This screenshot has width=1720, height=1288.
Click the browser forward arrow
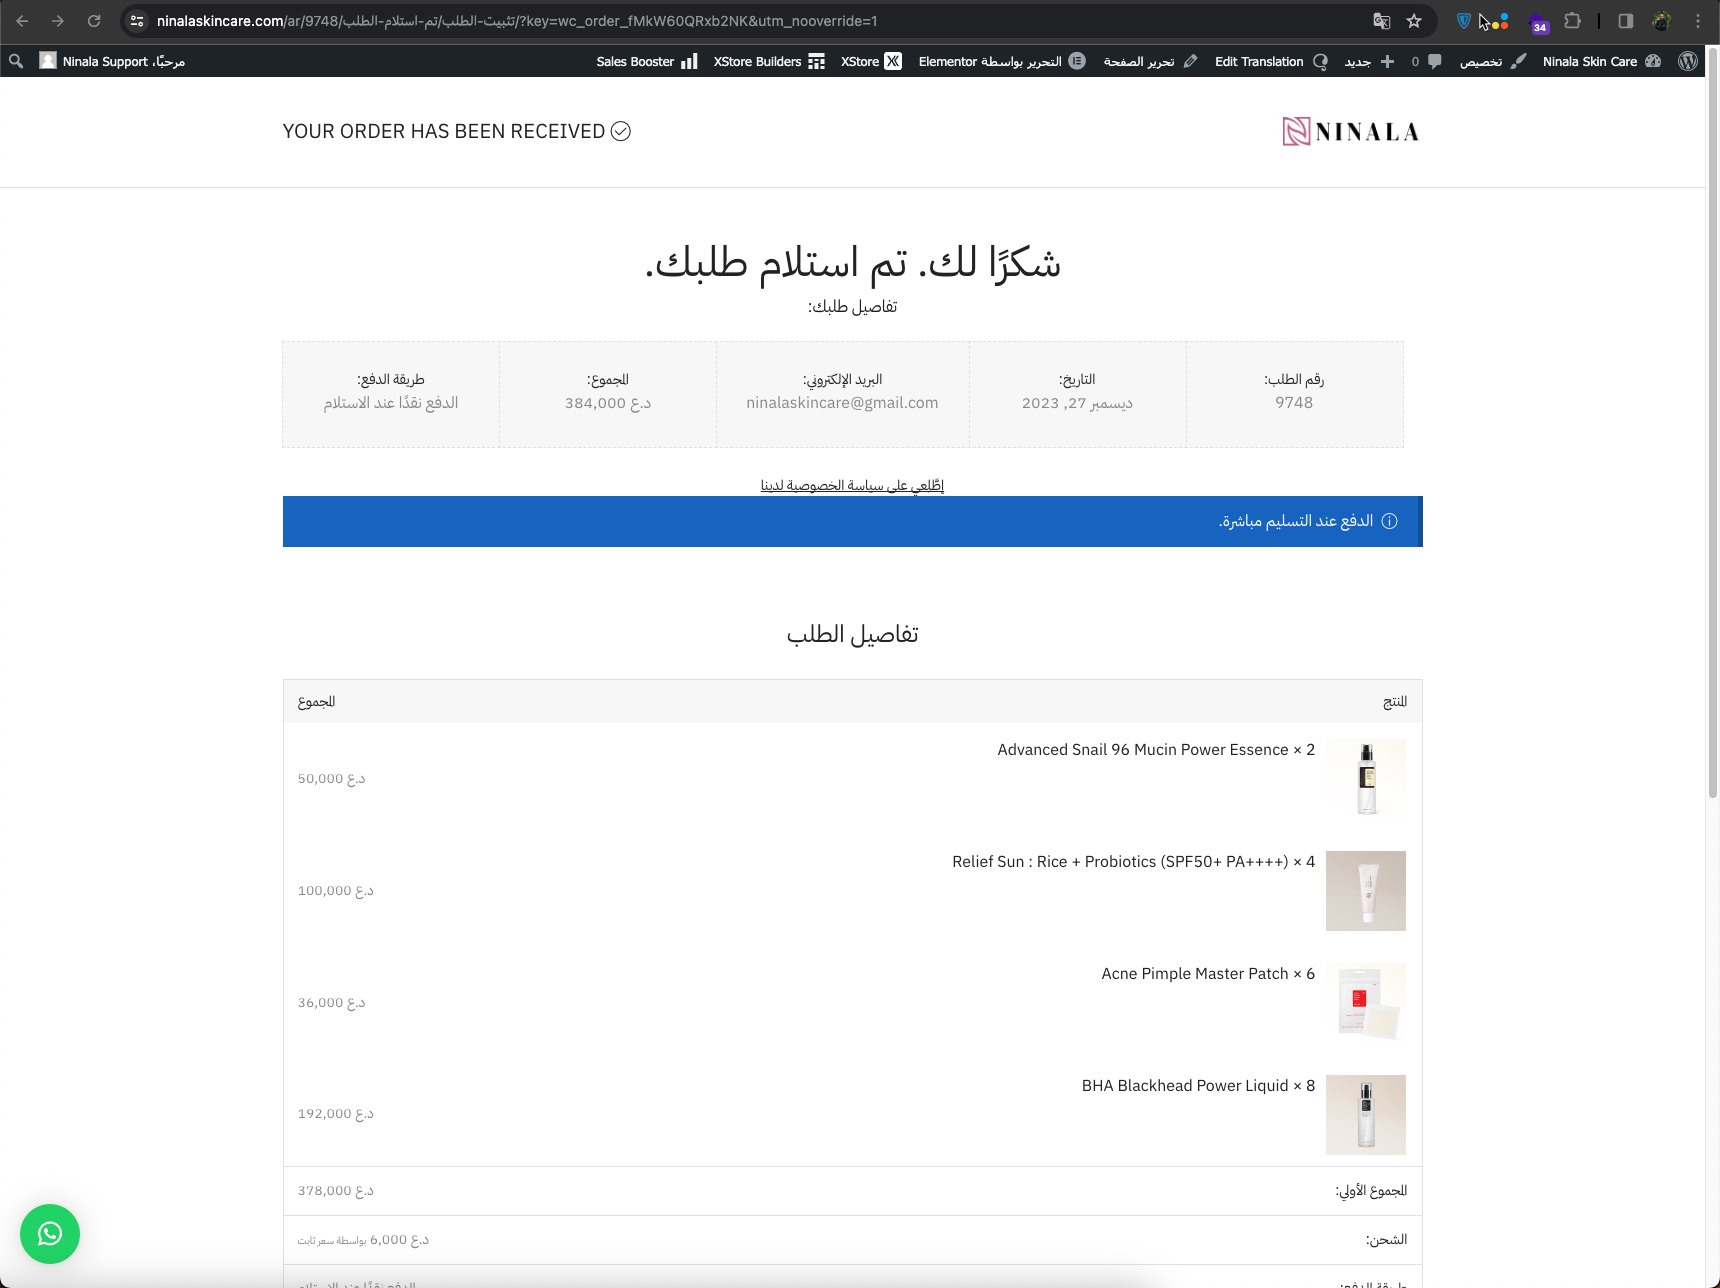point(58,21)
